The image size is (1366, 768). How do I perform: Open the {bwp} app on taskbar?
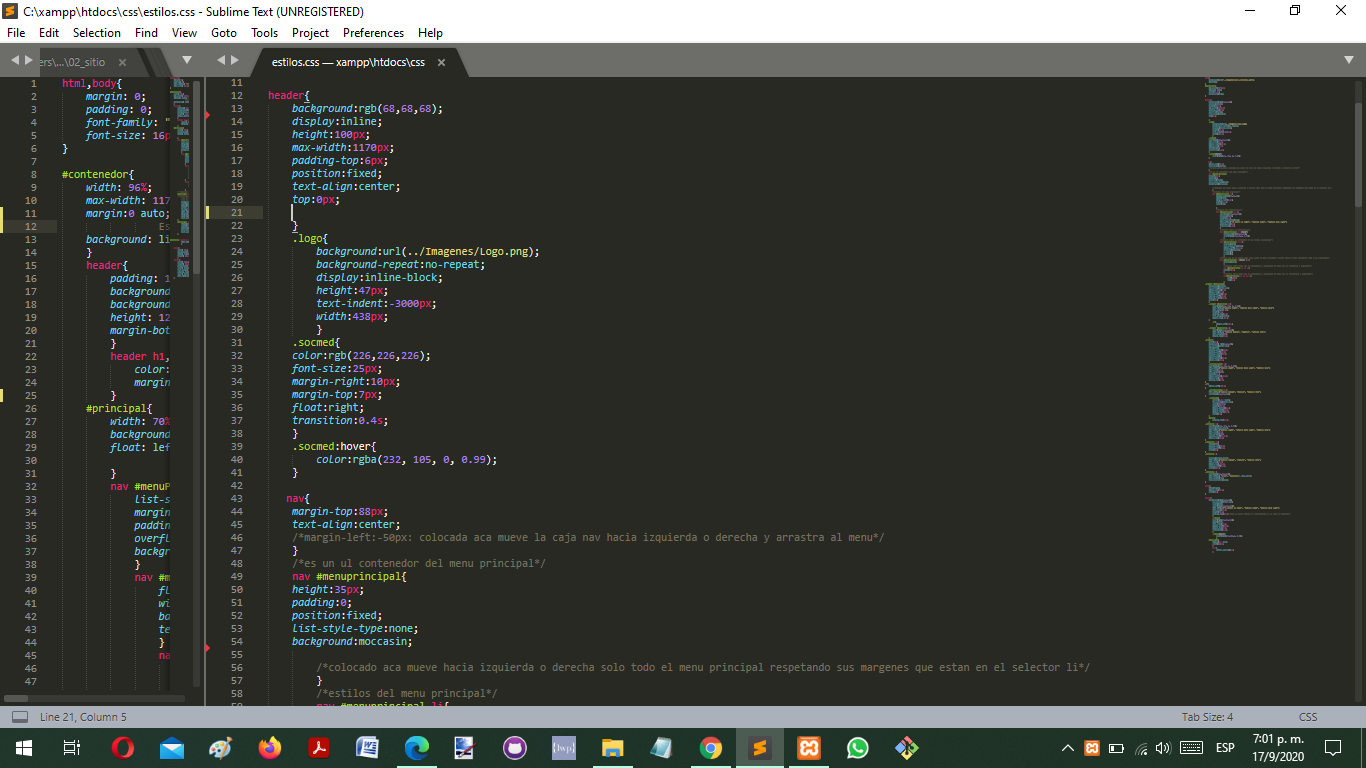pyautogui.click(x=564, y=748)
